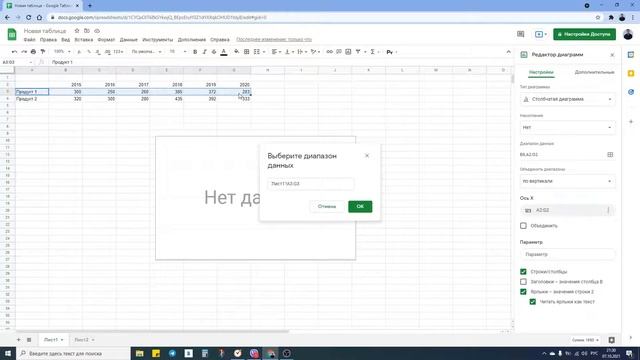640x360 pixels.
Task: Click the present/meet icon near share button
Action: click(x=540, y=34)
